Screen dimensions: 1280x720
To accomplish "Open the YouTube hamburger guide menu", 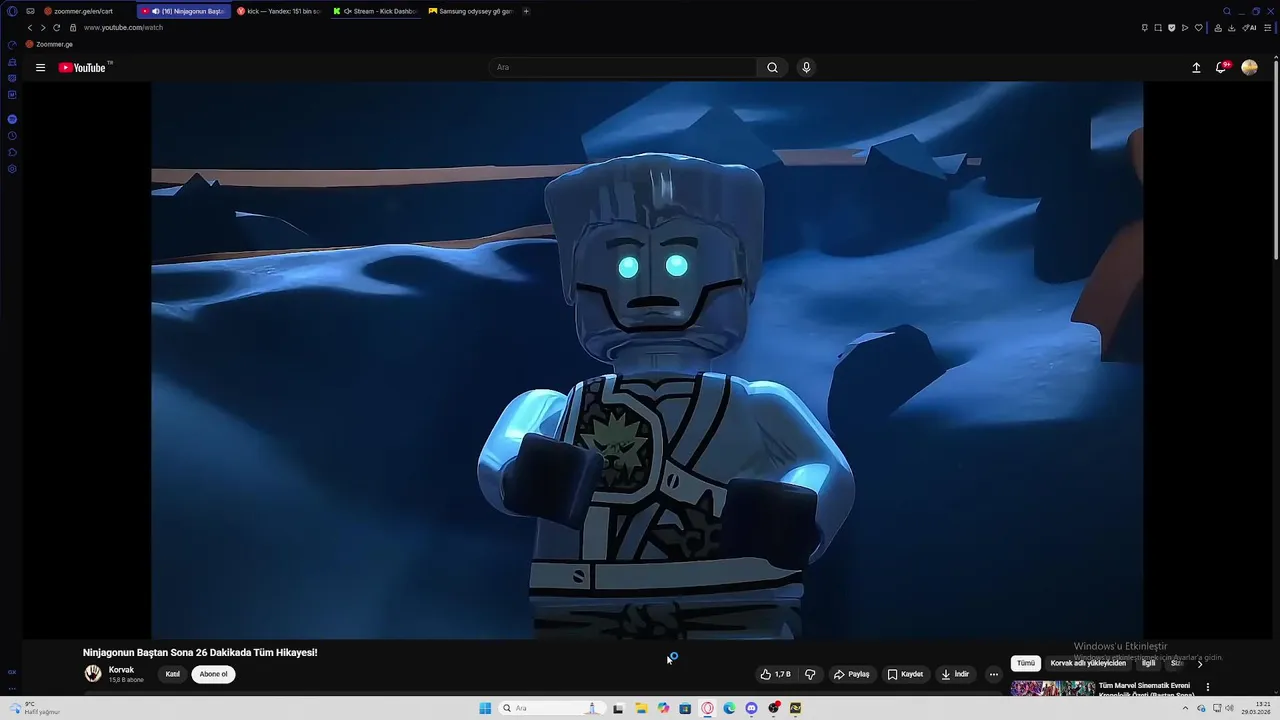I will (40, 68).
